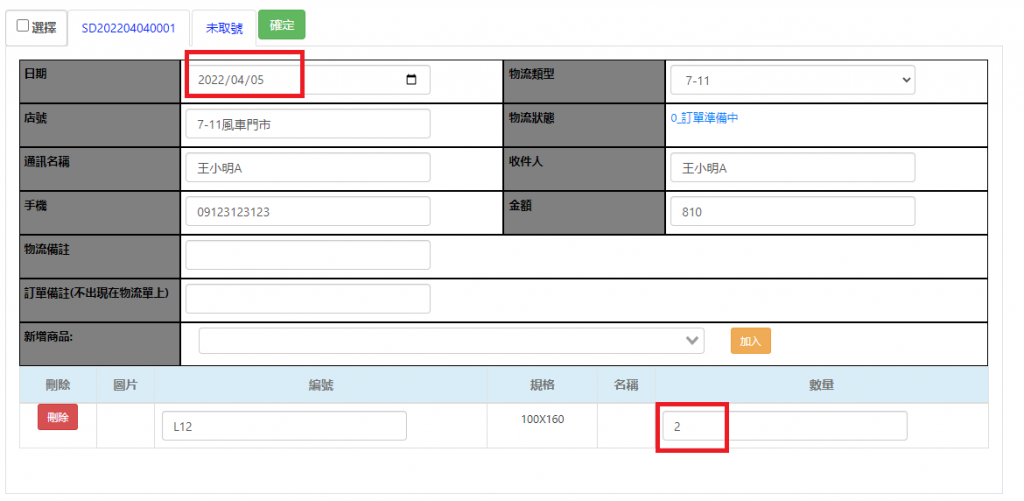This screenshot has height=501, width=1024.
Task: Open the 未取號 tab
Action: pos(224,29)
